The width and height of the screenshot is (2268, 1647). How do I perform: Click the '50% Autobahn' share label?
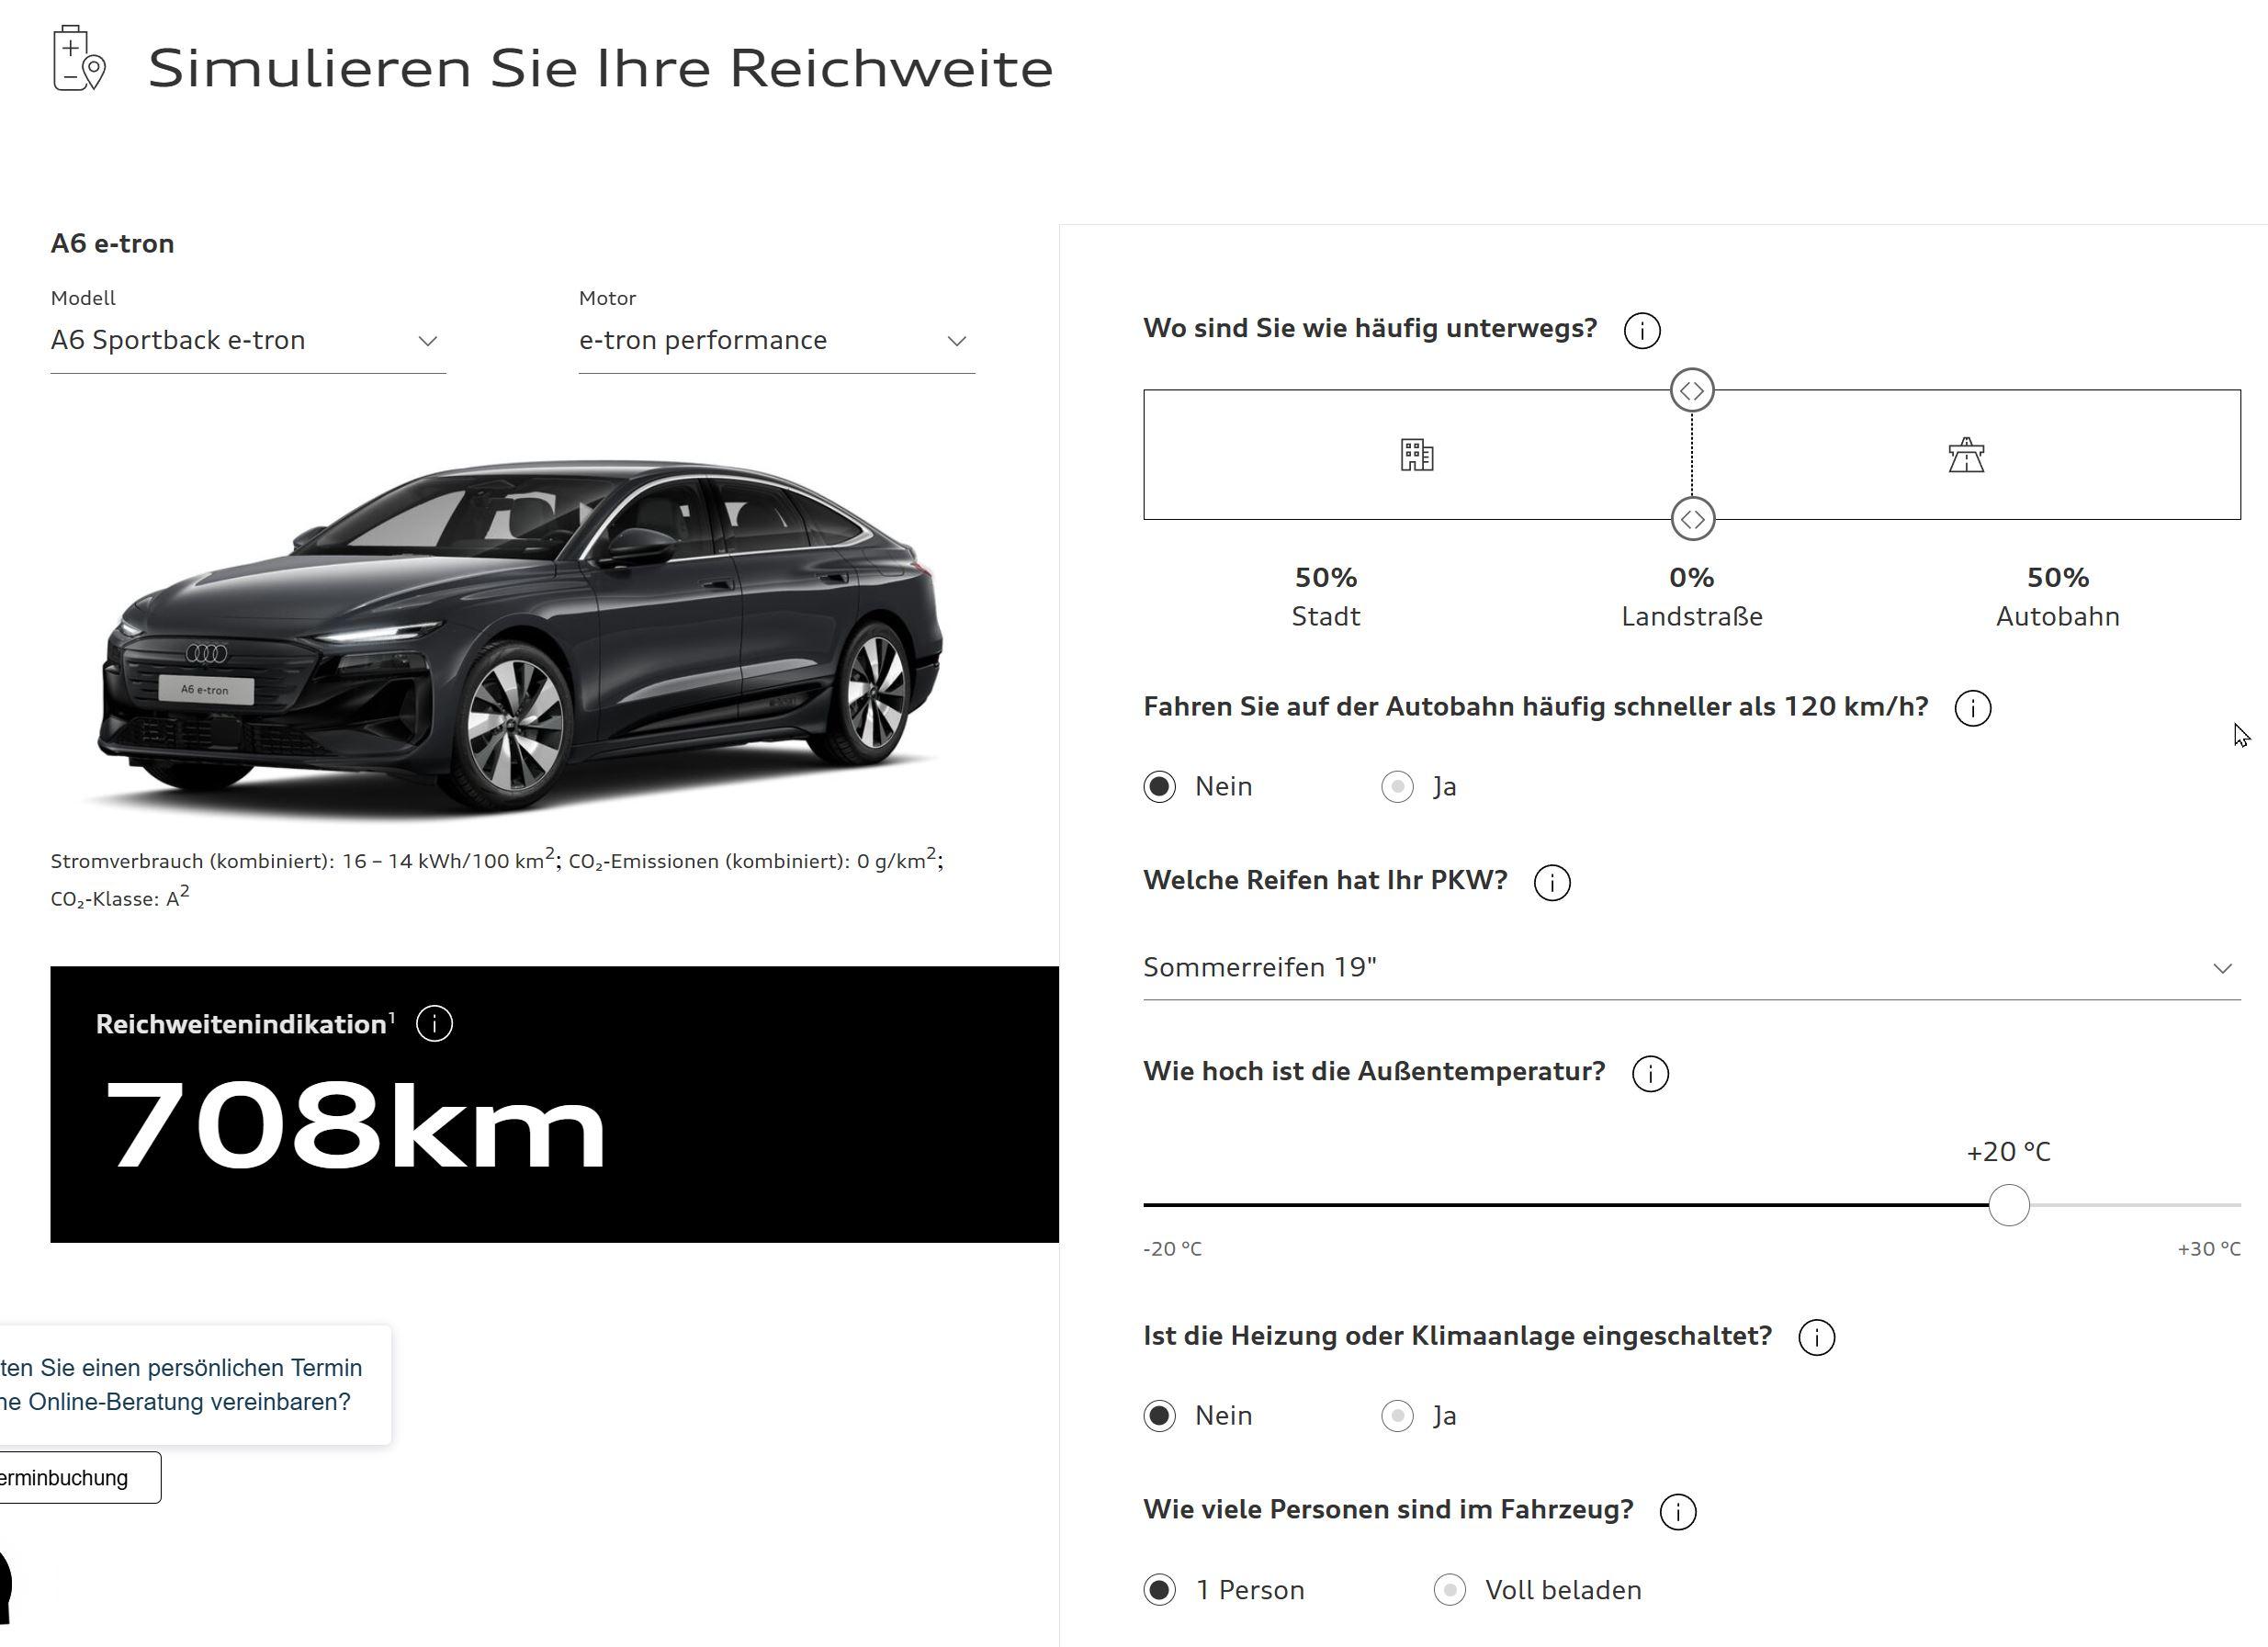tap(2058, 597)
